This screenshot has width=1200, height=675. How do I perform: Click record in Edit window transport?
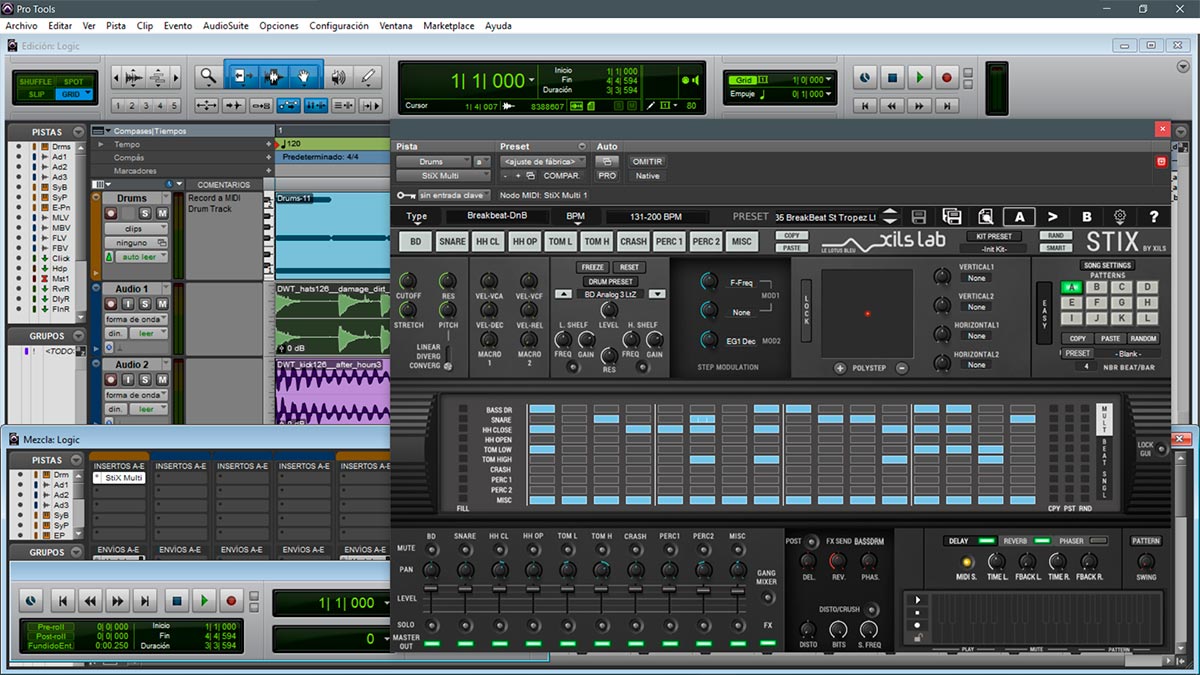click(946, 77)
